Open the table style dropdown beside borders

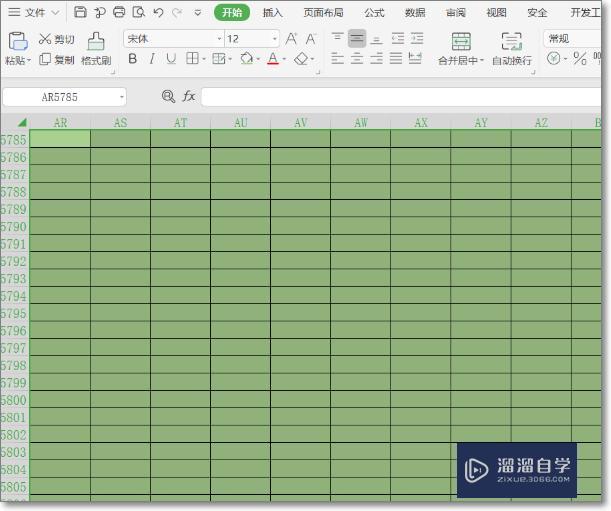click(230, 59)
